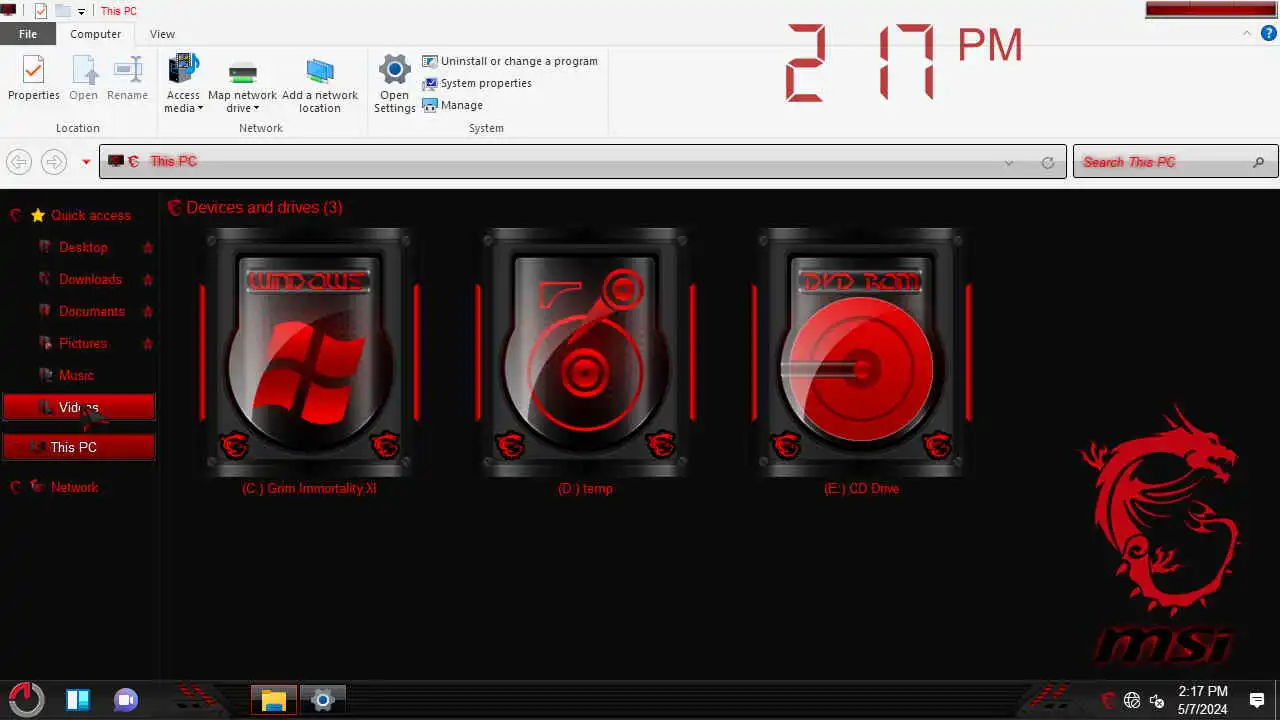Click the This PC address bar
Image resolution: width=1280 pixels, height=720 pixels.
582,162
